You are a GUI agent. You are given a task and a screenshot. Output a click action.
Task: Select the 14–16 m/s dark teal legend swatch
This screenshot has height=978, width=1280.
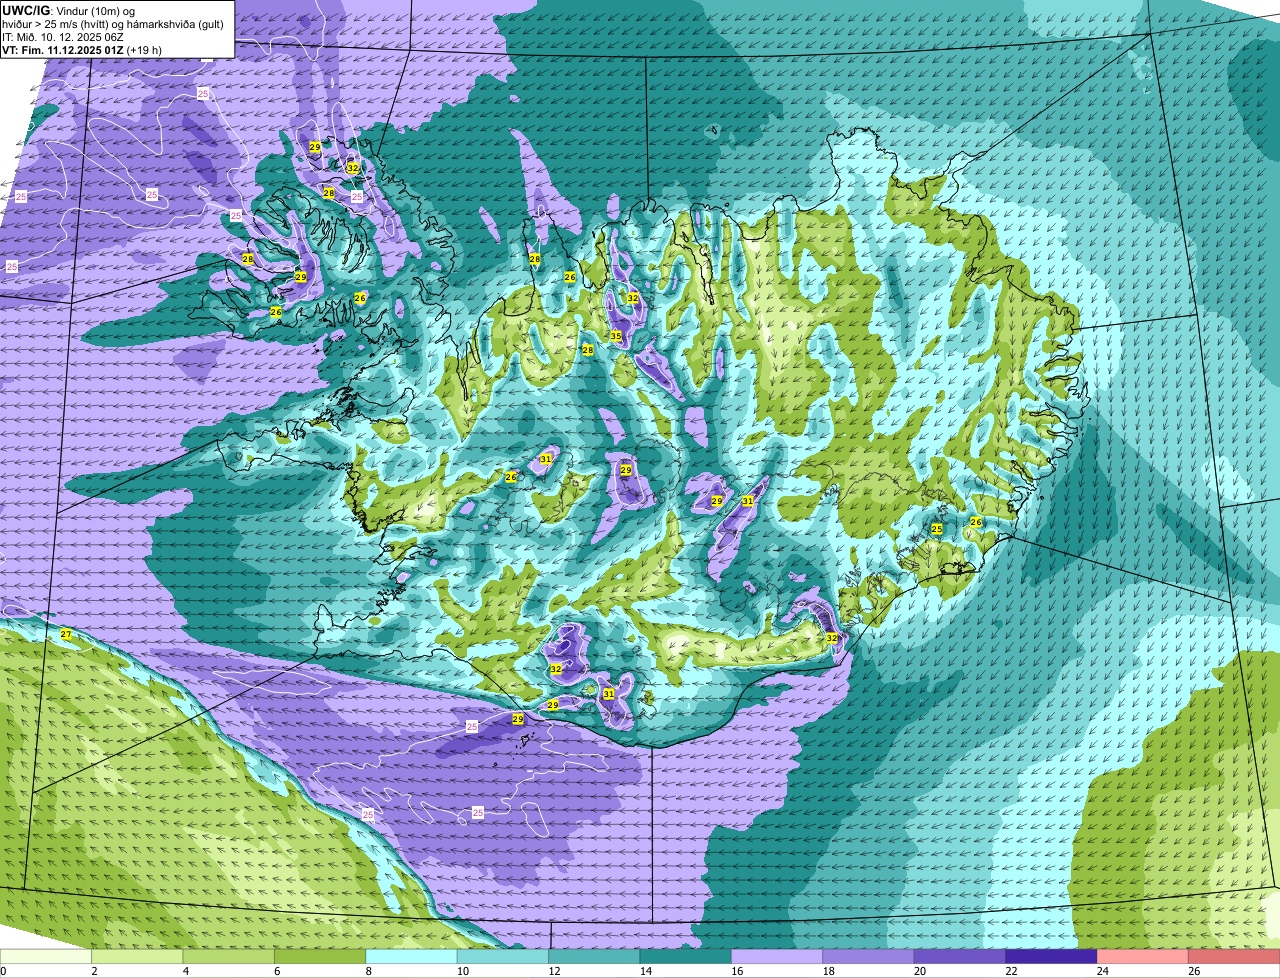click(x=686, y=956)
